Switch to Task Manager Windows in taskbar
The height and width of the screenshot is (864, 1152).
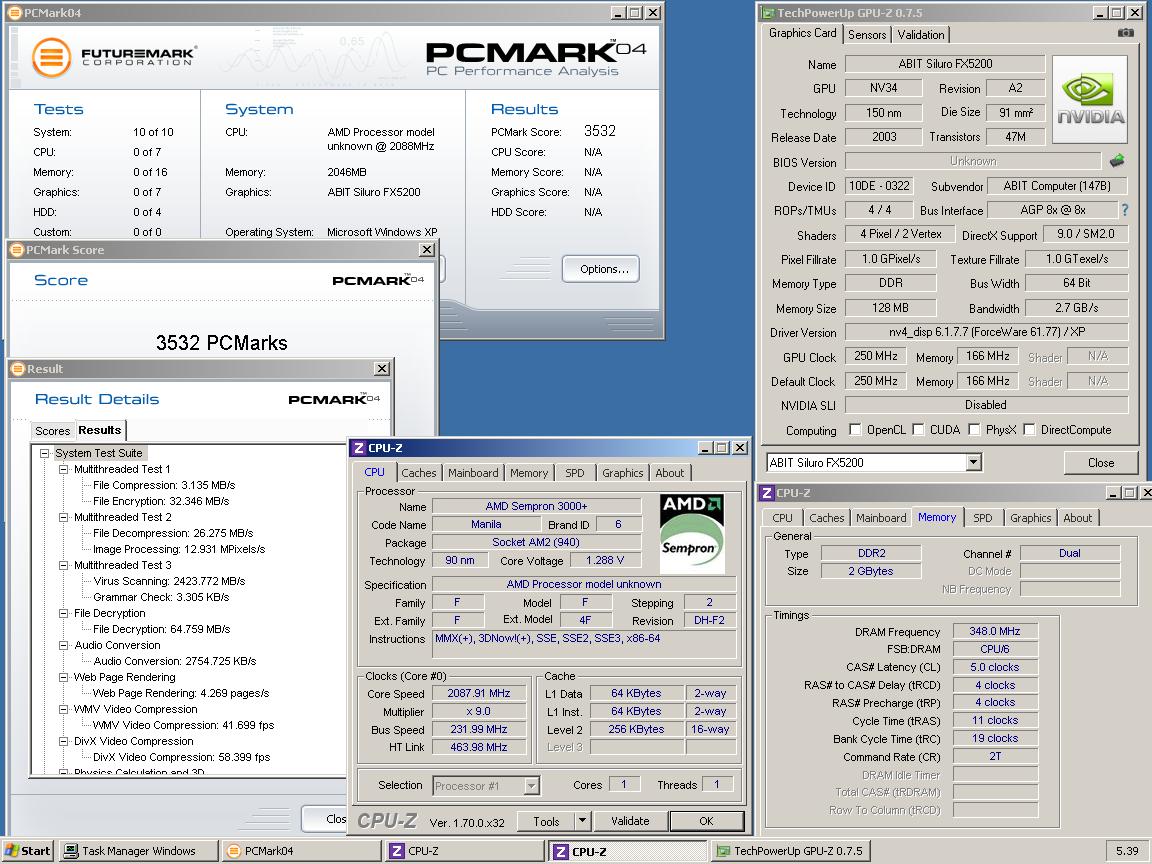click(139, 851)
